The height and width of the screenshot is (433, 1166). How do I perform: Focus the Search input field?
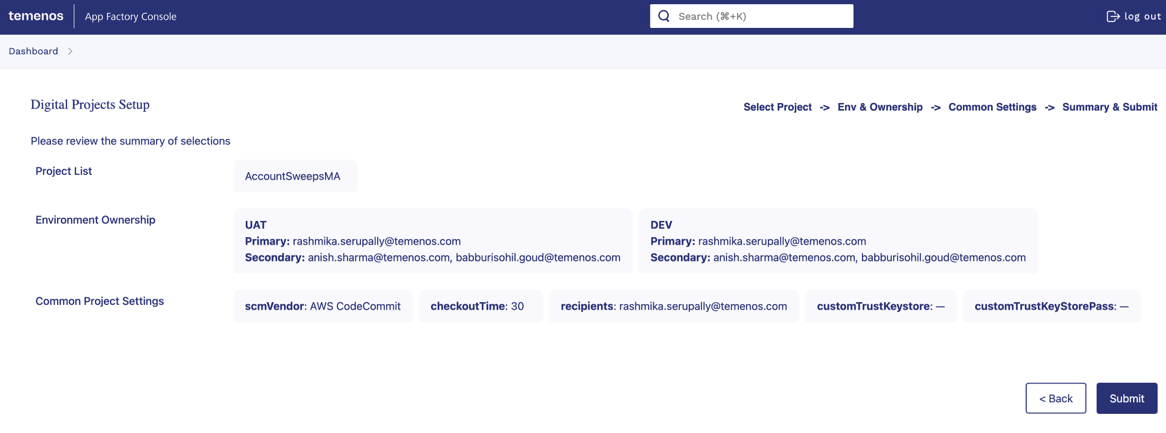click(751, 16)
